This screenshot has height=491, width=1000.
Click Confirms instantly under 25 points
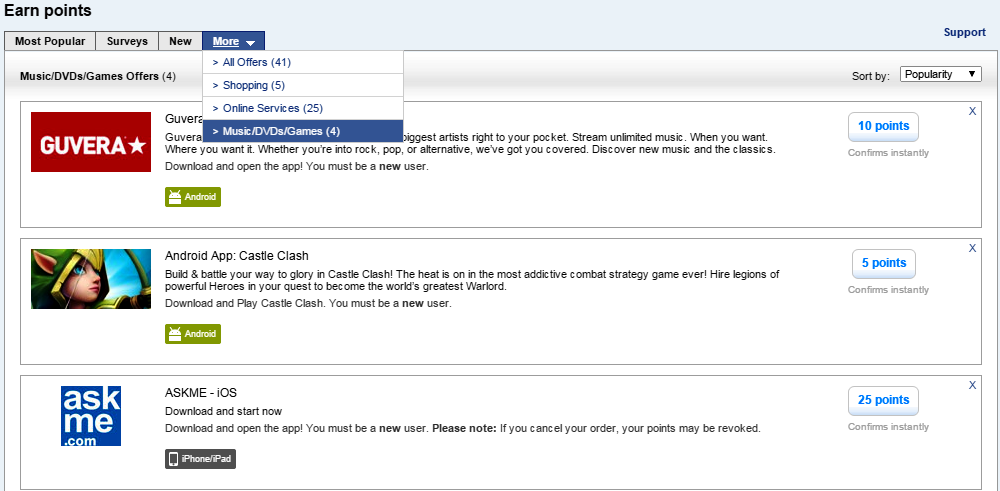pyautogui.click(x=888, y=427)
